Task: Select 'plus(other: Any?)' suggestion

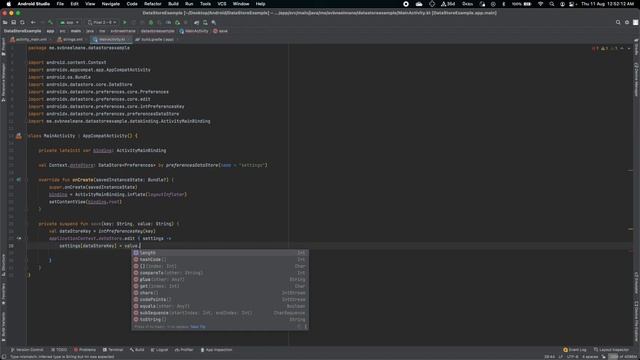Action: click(x=220, y=280)
